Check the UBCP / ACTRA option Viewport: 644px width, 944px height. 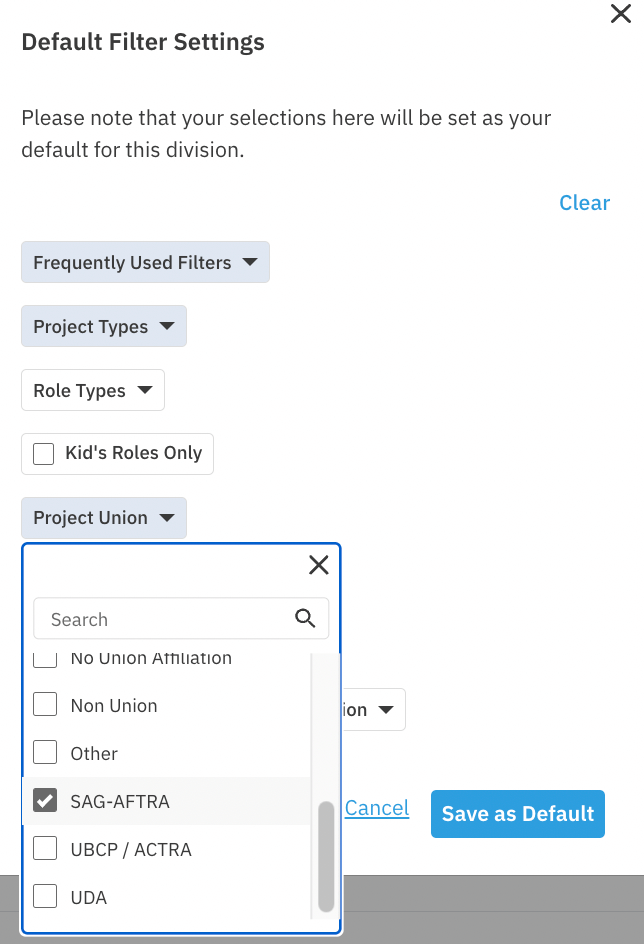pyautogui.click(x=45, y=848)
